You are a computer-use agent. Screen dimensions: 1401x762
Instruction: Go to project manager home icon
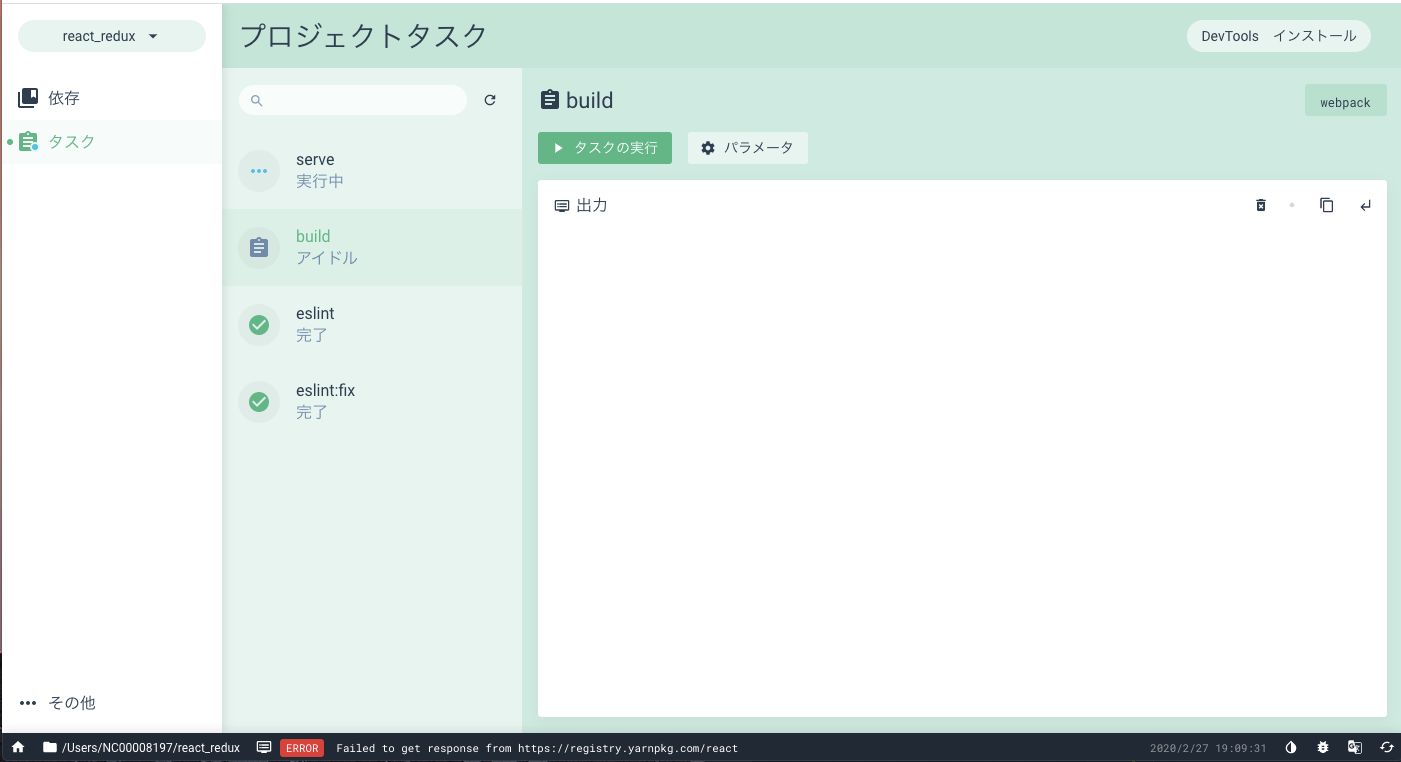pyautogui.click(x=18, y=747)
